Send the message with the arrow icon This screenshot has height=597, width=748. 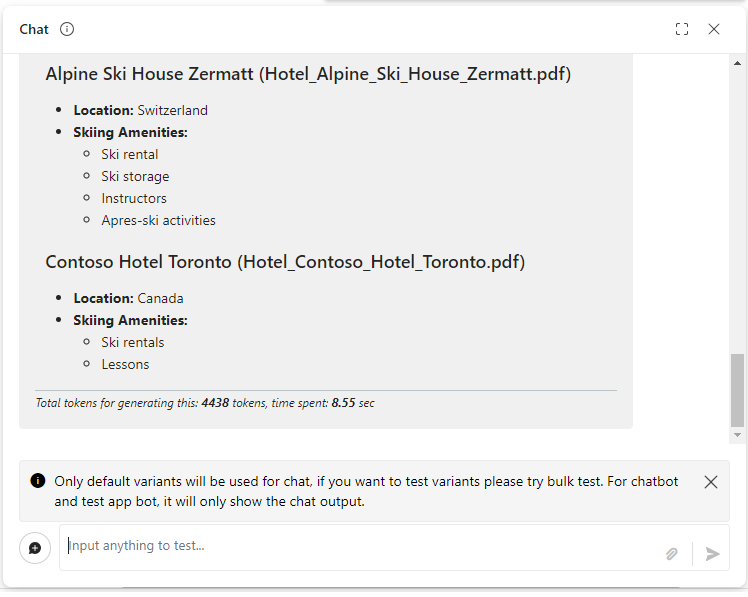click(x=712, y=554)
